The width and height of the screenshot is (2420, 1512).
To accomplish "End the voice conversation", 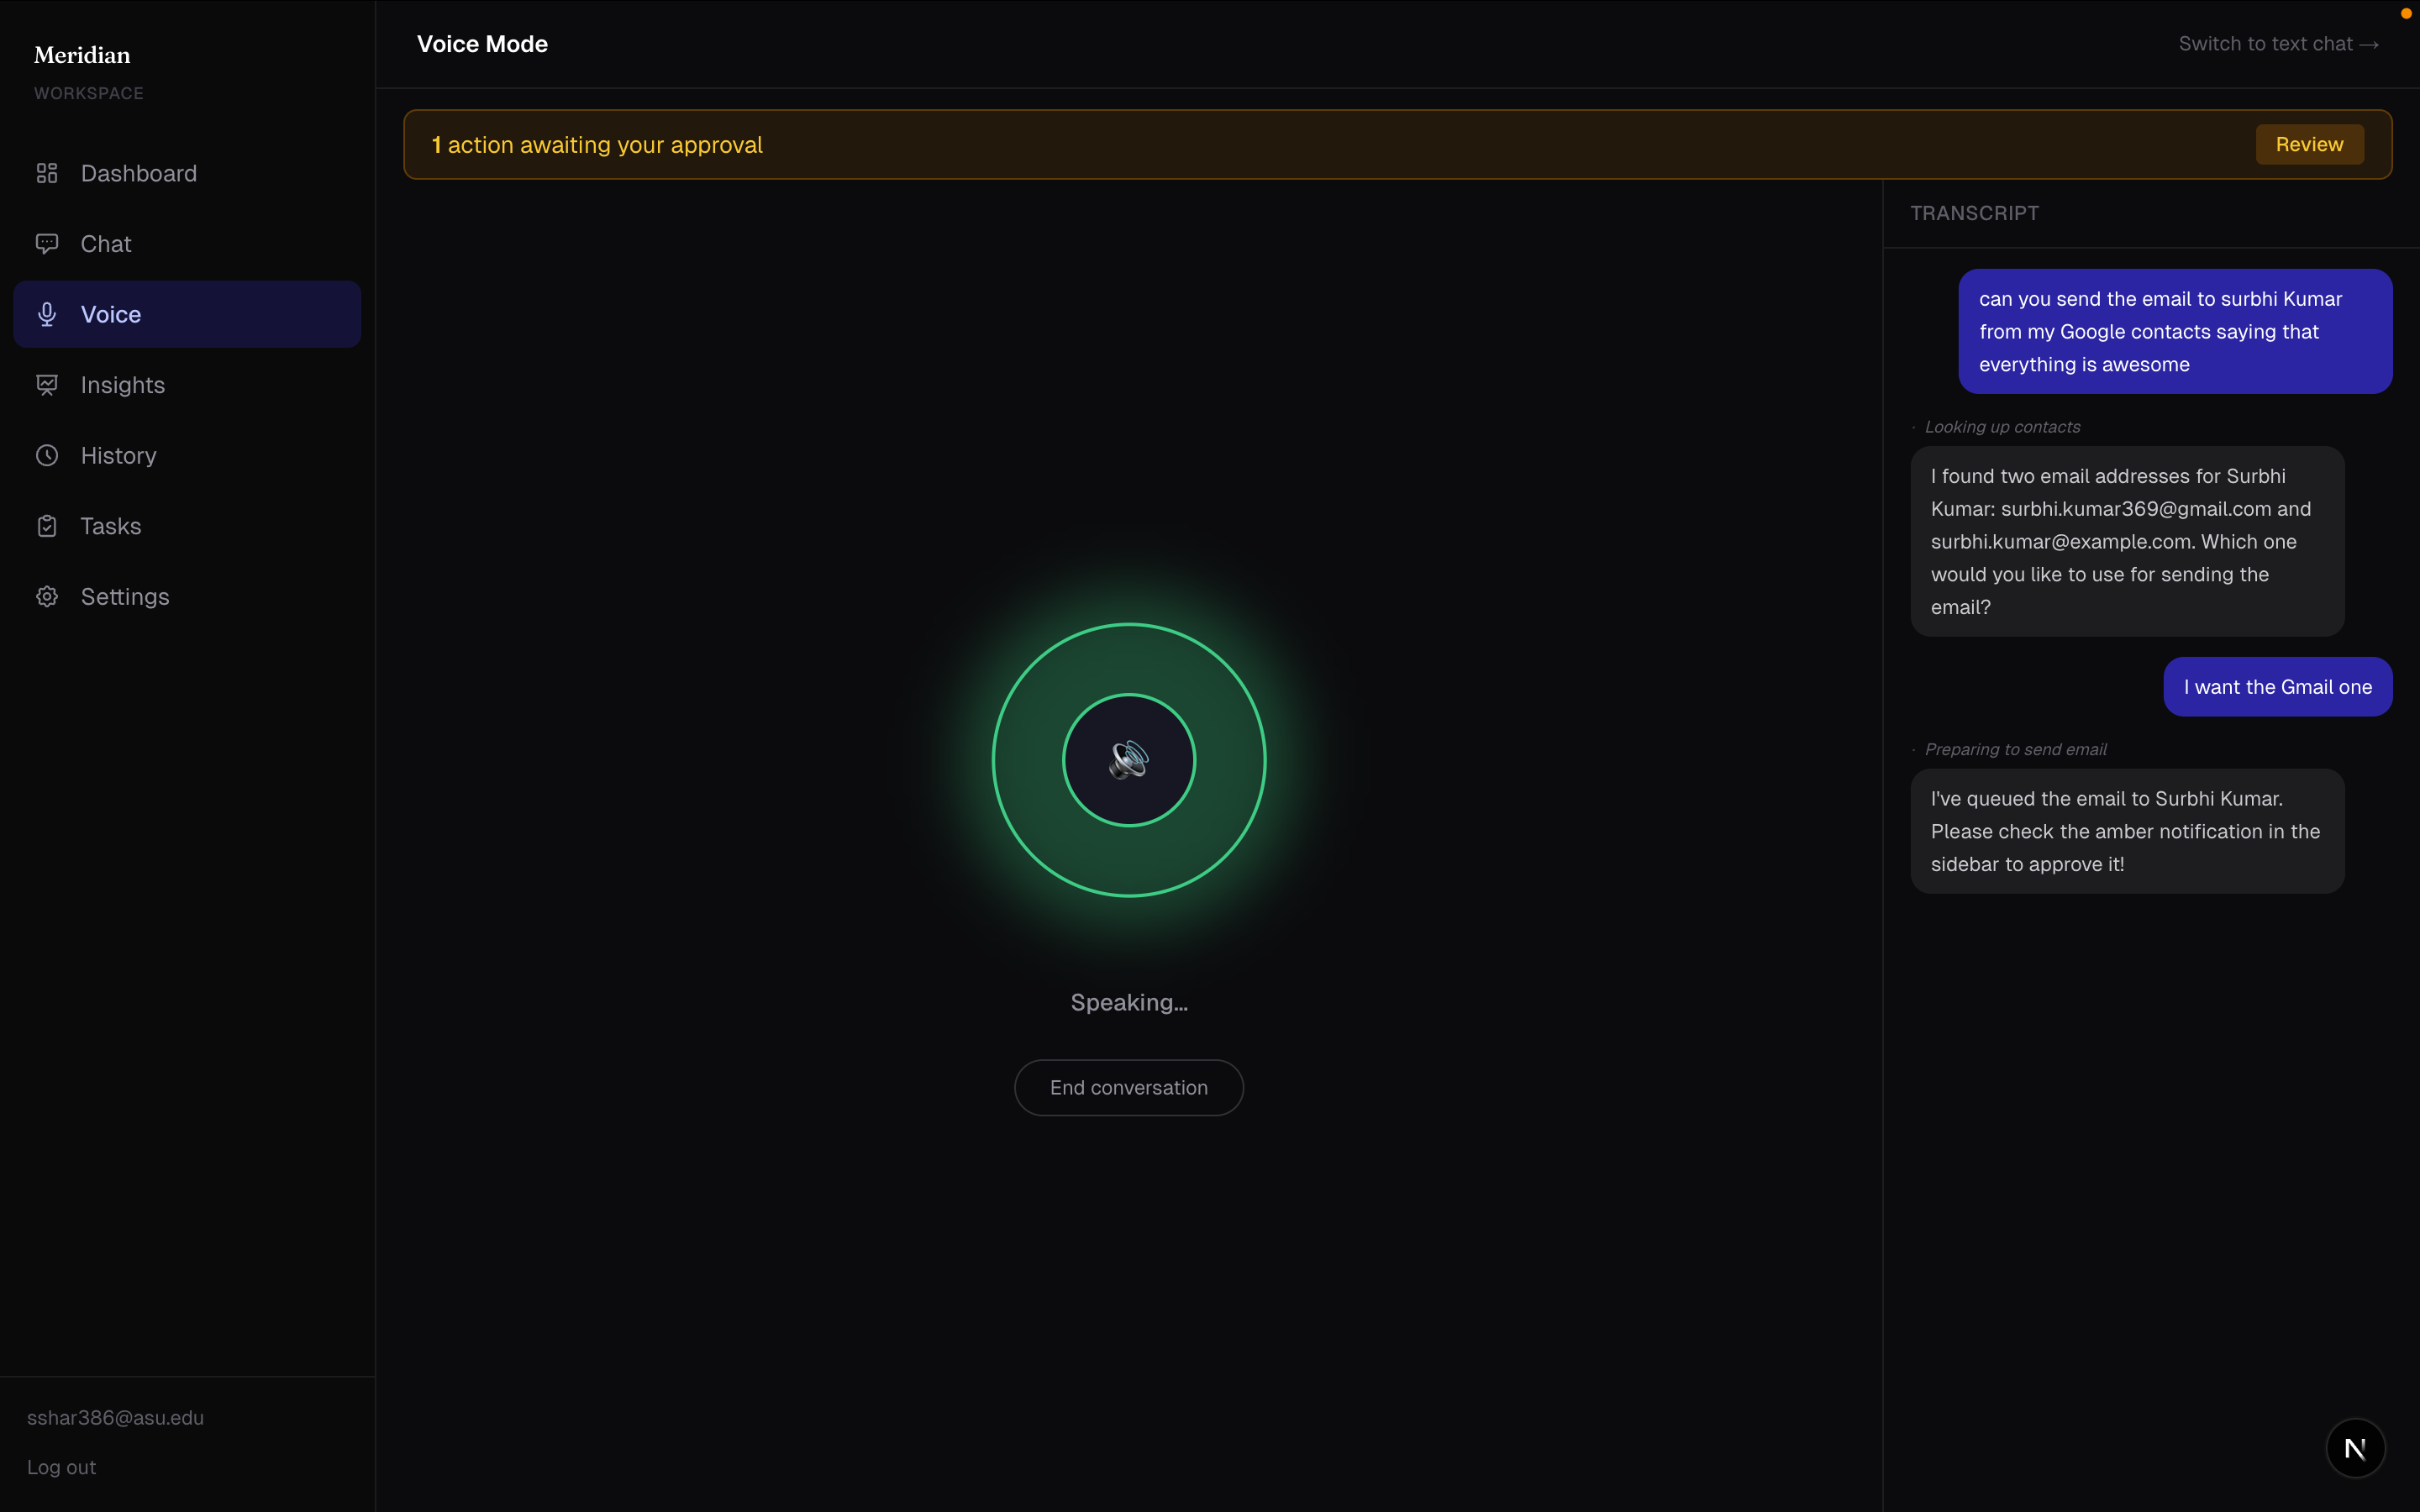I will tap(1128, 1087).
